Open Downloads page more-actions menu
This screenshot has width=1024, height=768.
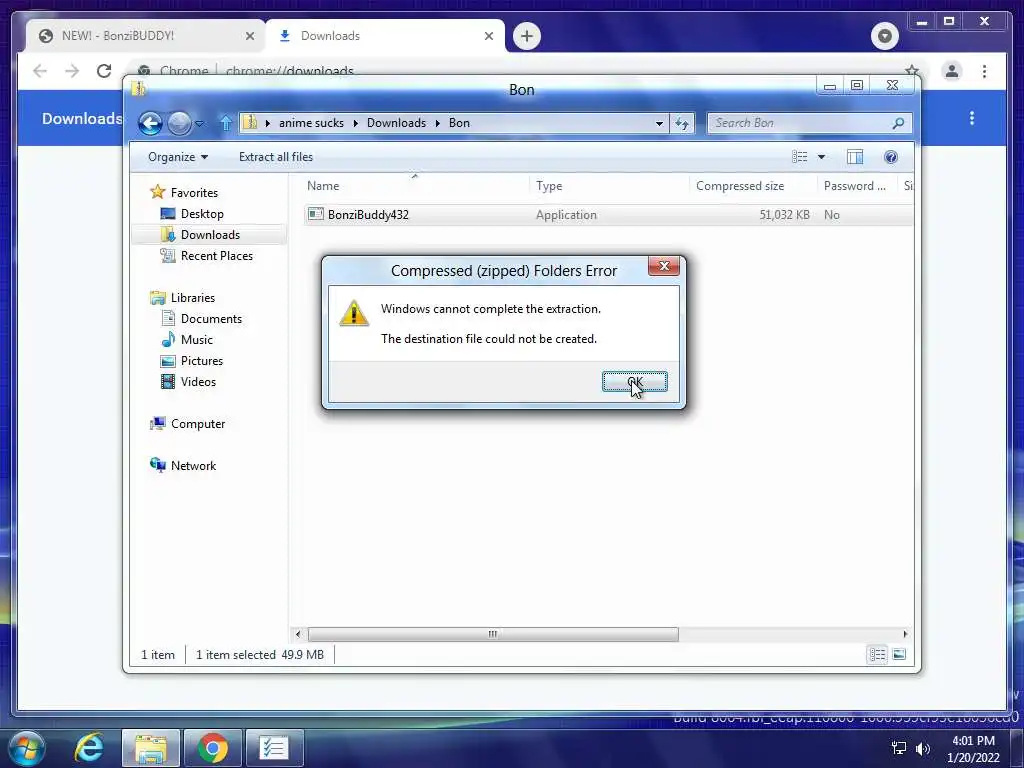coord(972,118)
